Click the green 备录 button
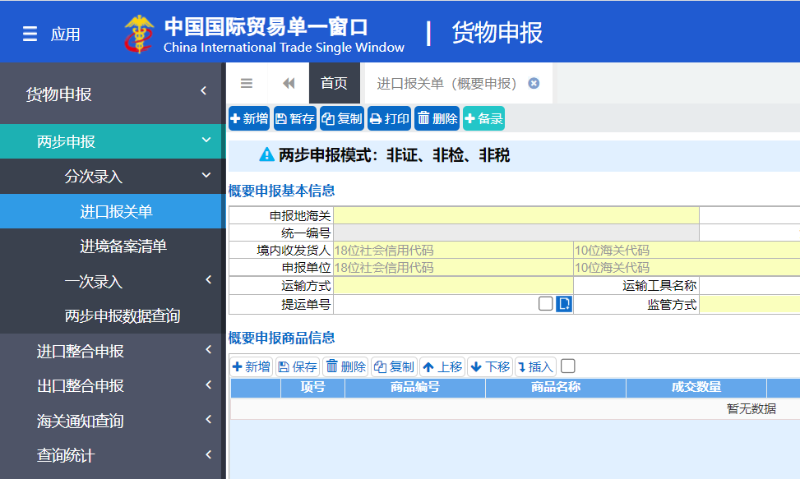 [484, 119]
